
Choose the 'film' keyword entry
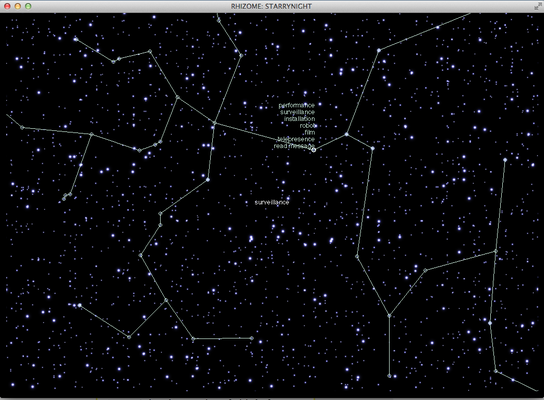pos(310,132)
